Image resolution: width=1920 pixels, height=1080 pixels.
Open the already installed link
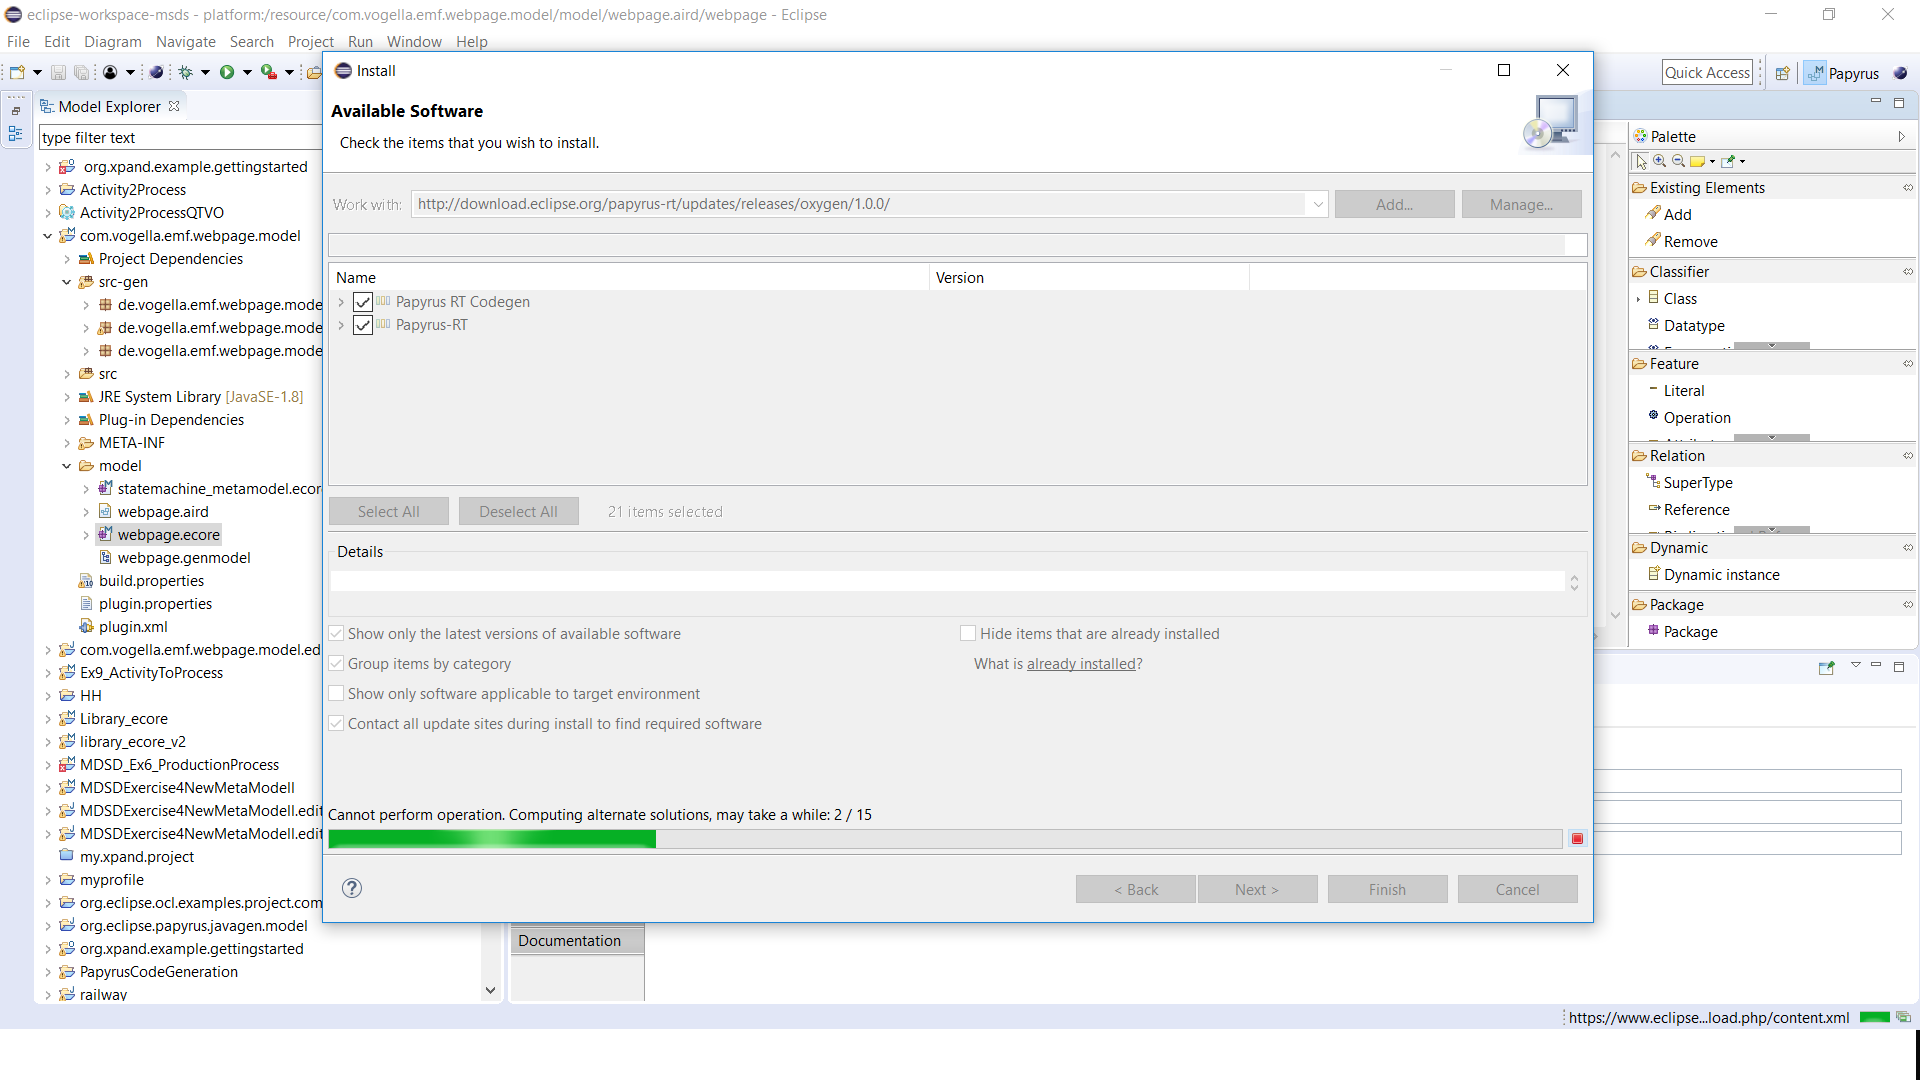coord(1082,663)
